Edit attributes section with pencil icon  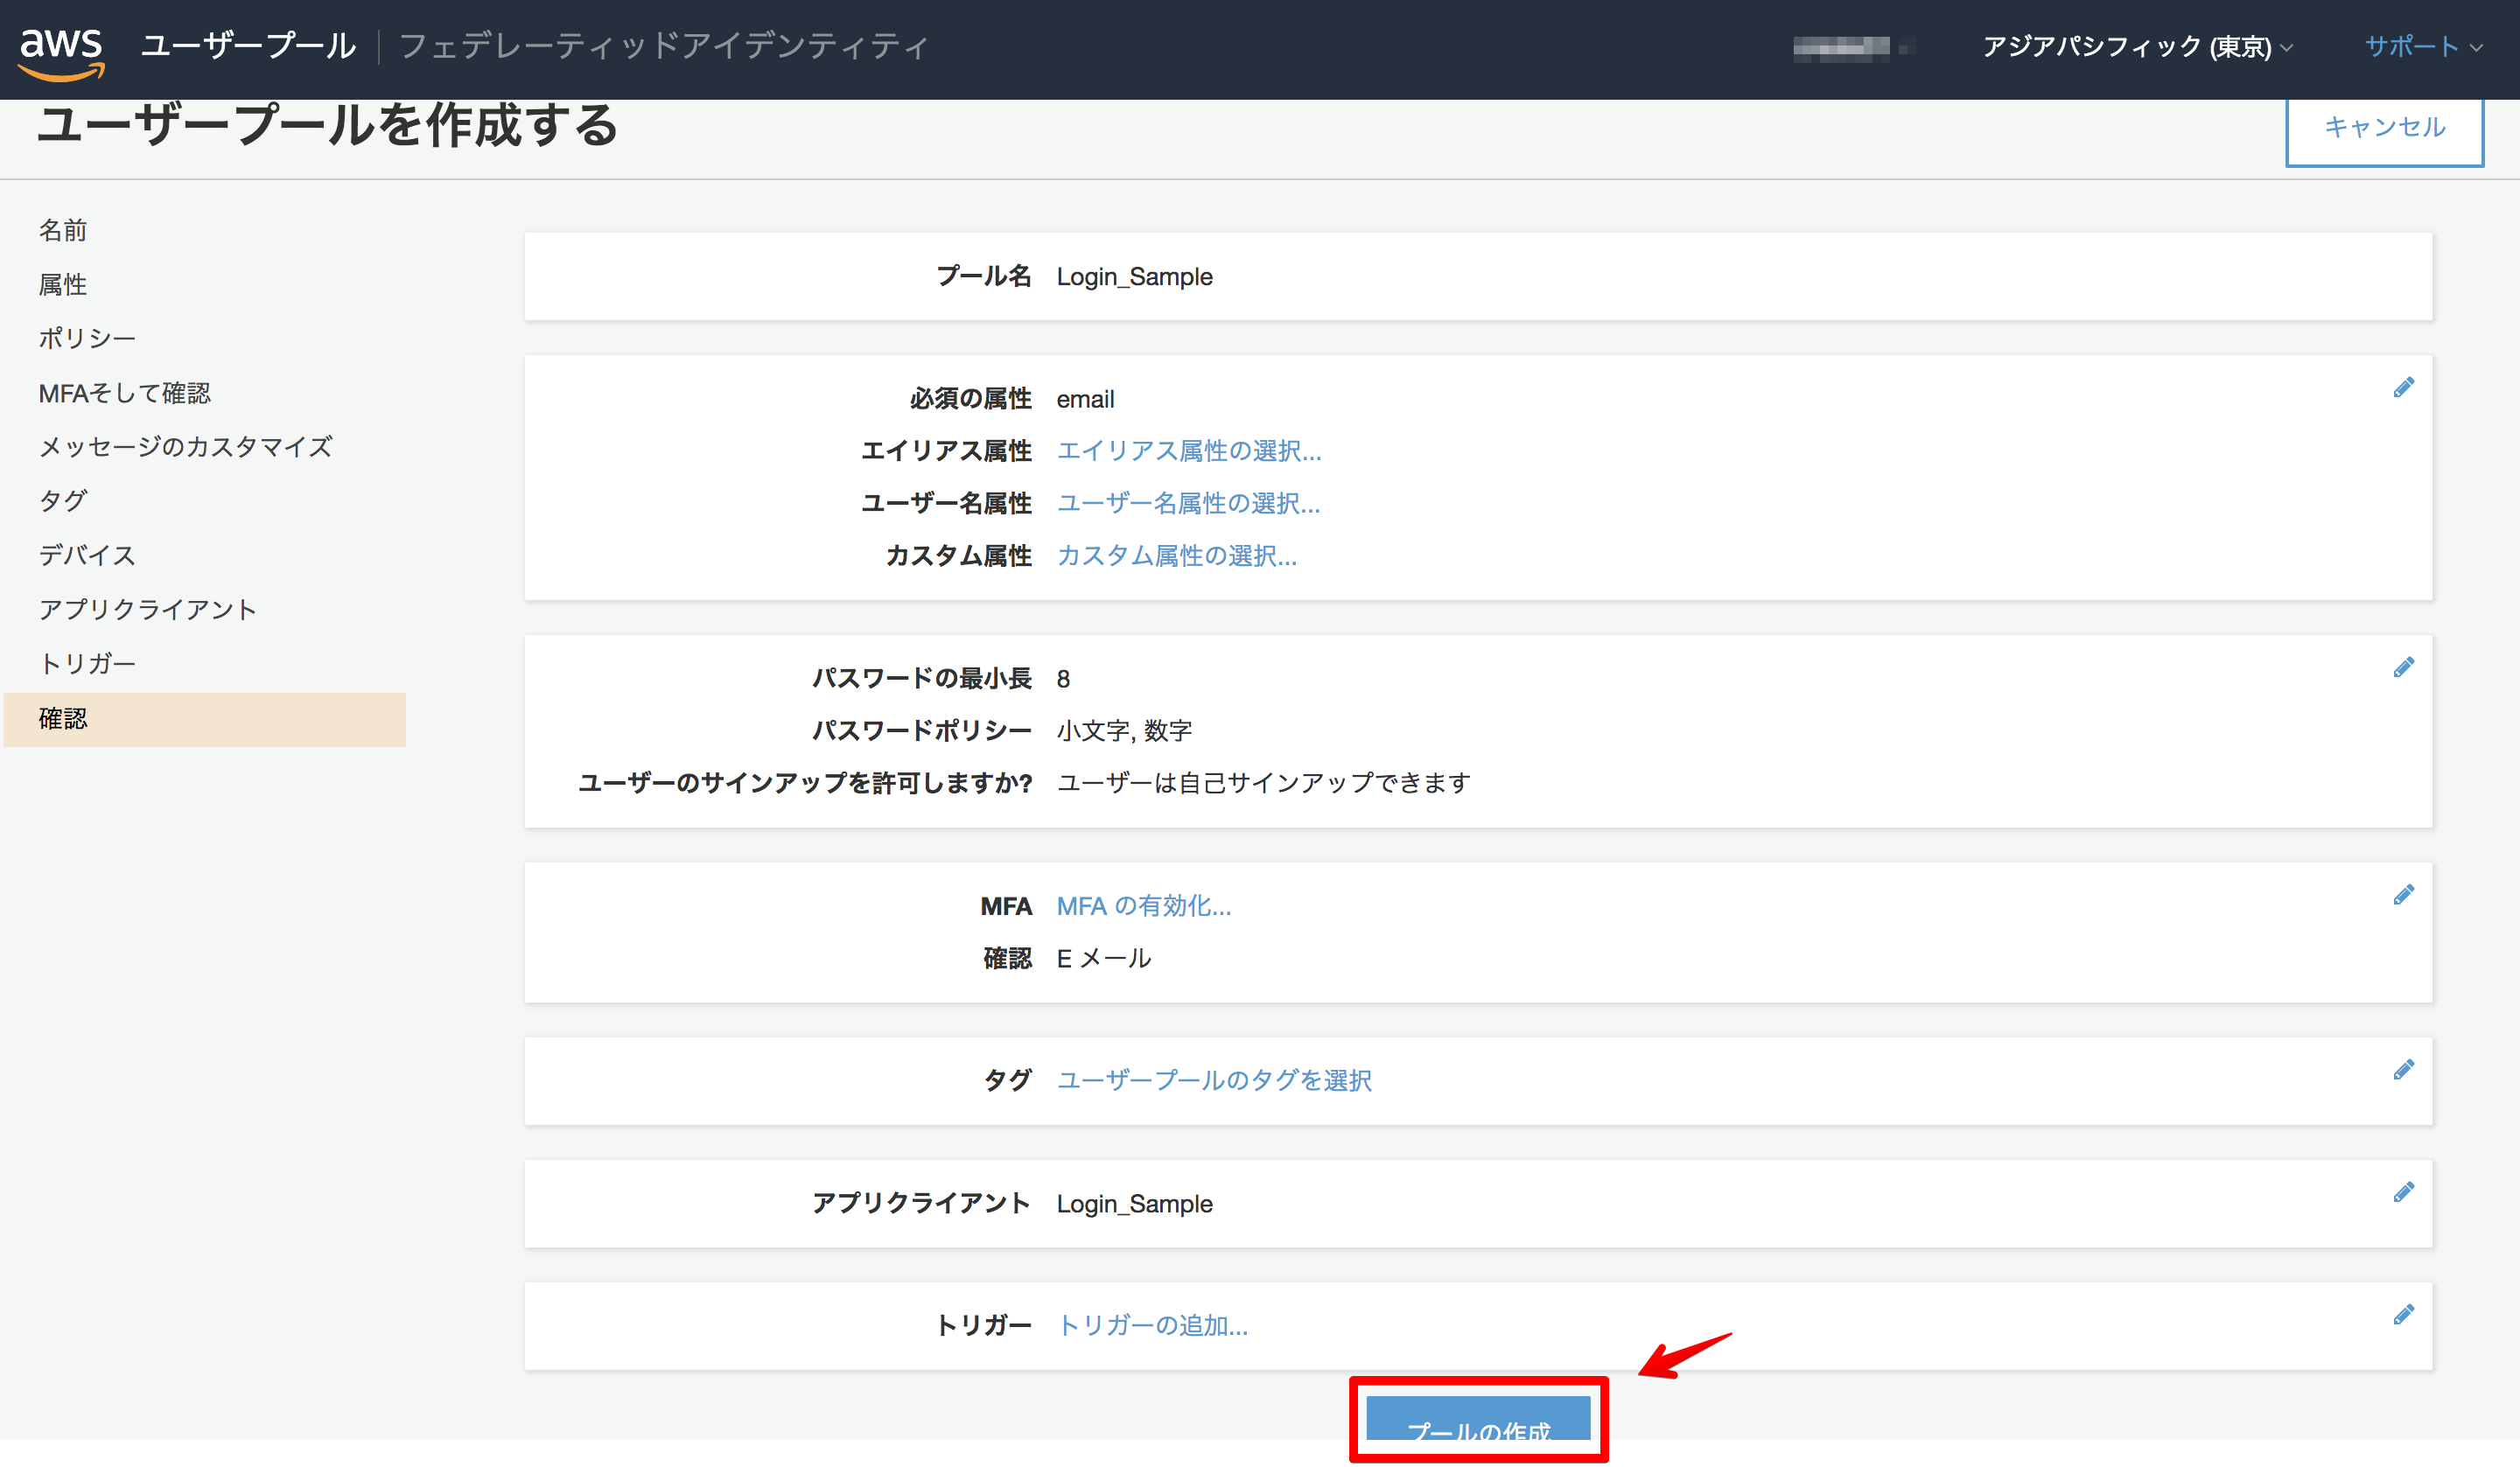point(2403,388)
